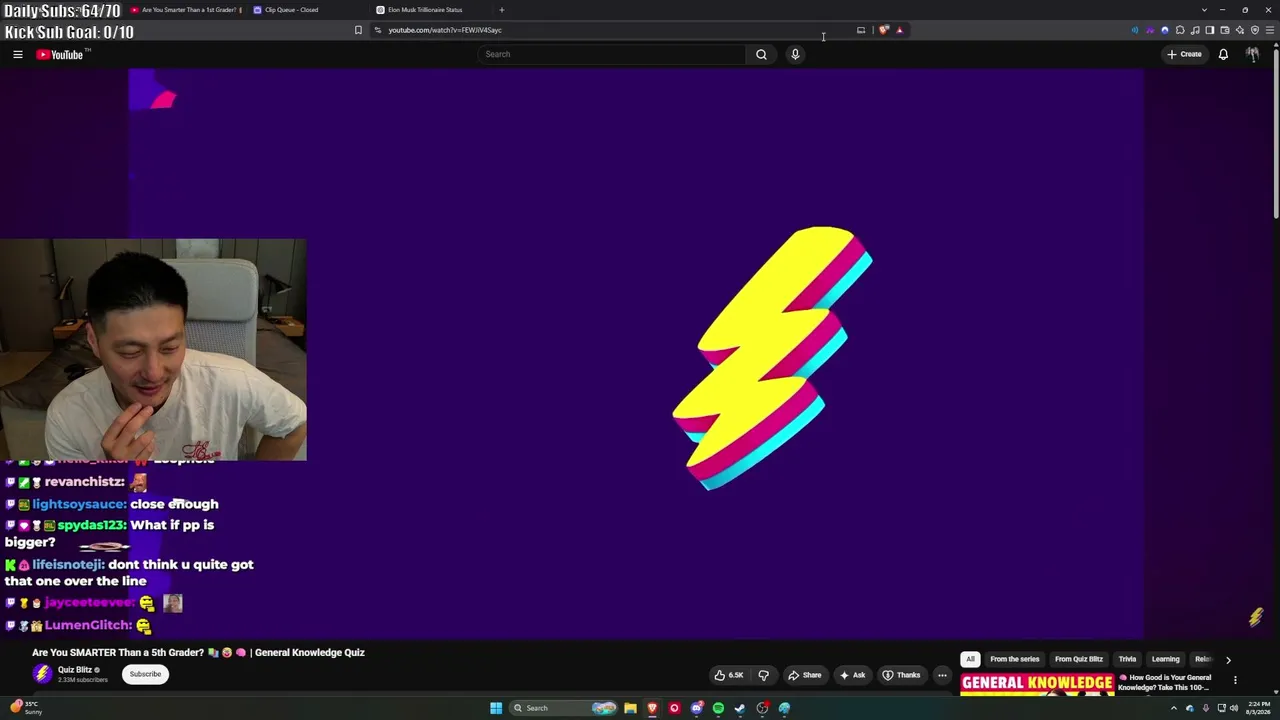Bookmark this page in the browser
This screenshot has height=720, width=1280.
click(358, 30)
